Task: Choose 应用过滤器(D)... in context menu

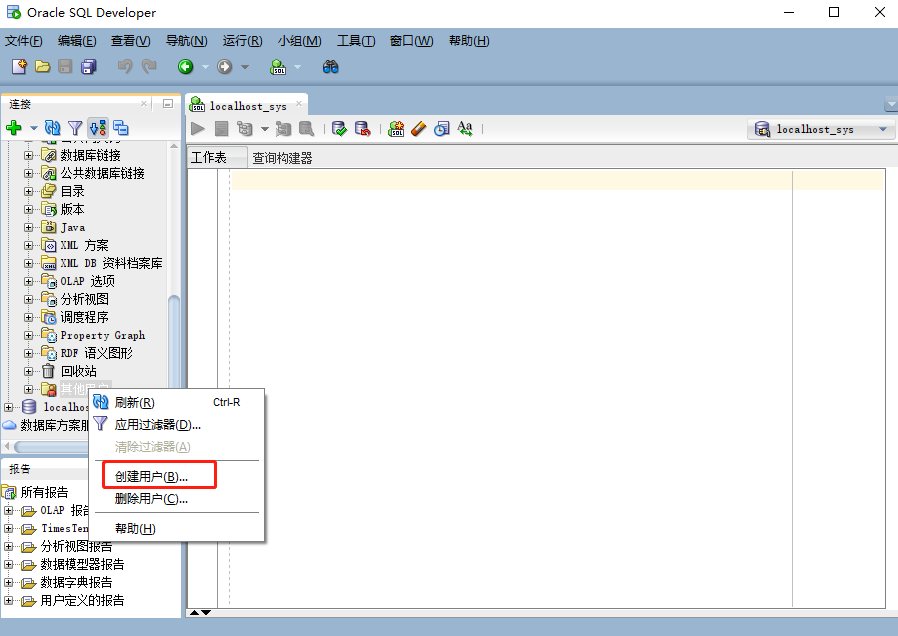Action: 176,425
